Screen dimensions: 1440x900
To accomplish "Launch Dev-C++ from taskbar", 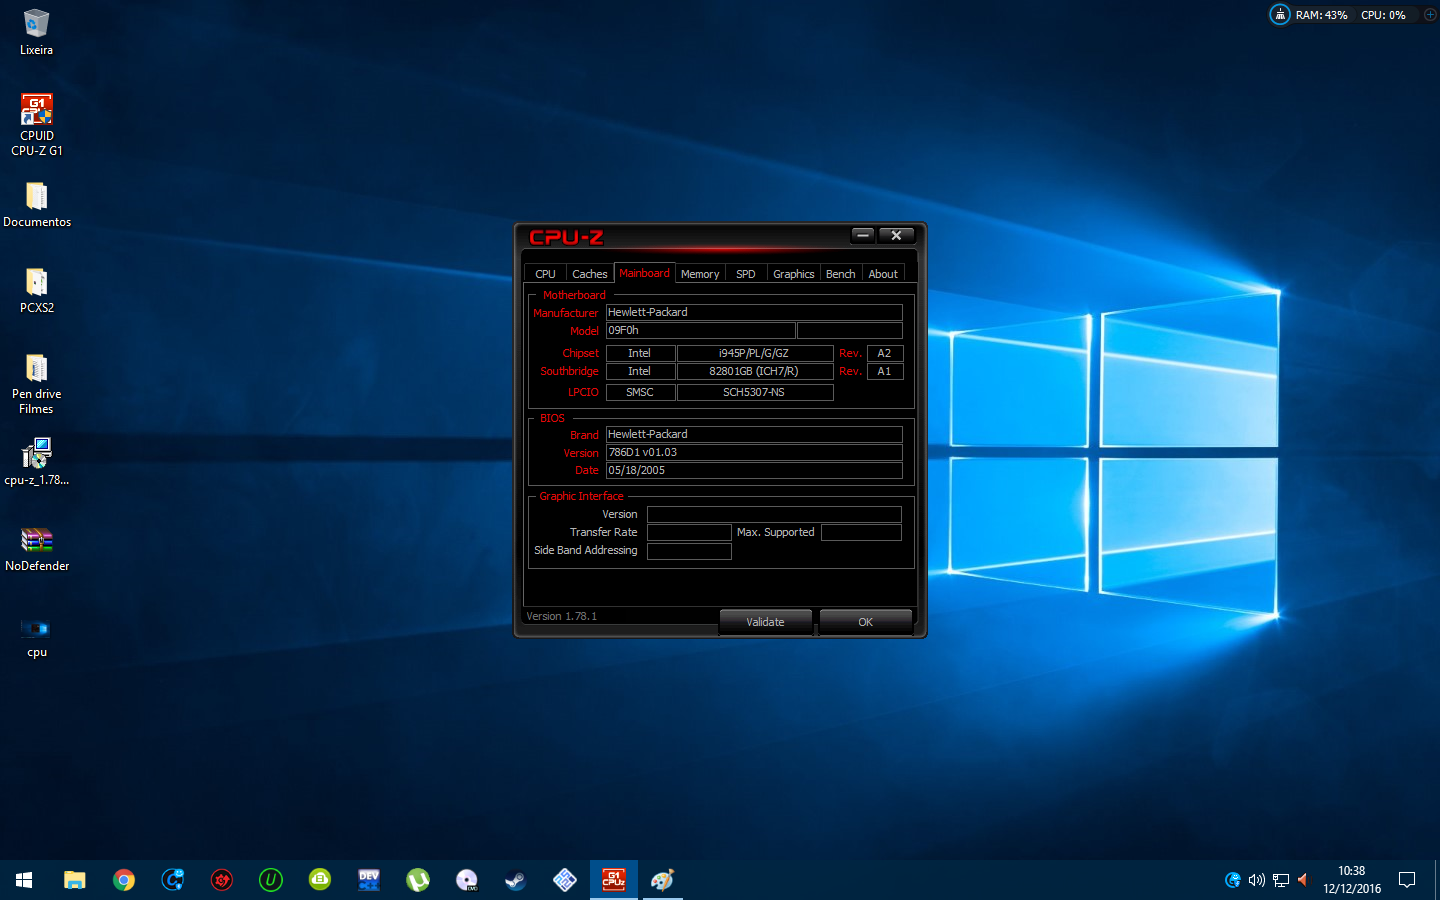I will [x=369, y=880].
